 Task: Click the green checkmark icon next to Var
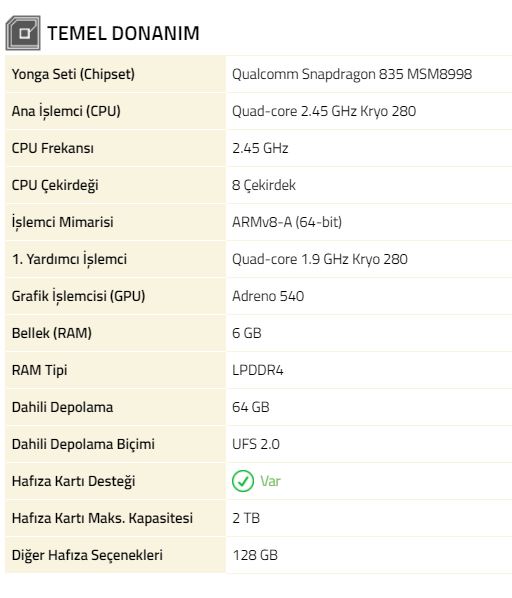(x=243, y=481)
